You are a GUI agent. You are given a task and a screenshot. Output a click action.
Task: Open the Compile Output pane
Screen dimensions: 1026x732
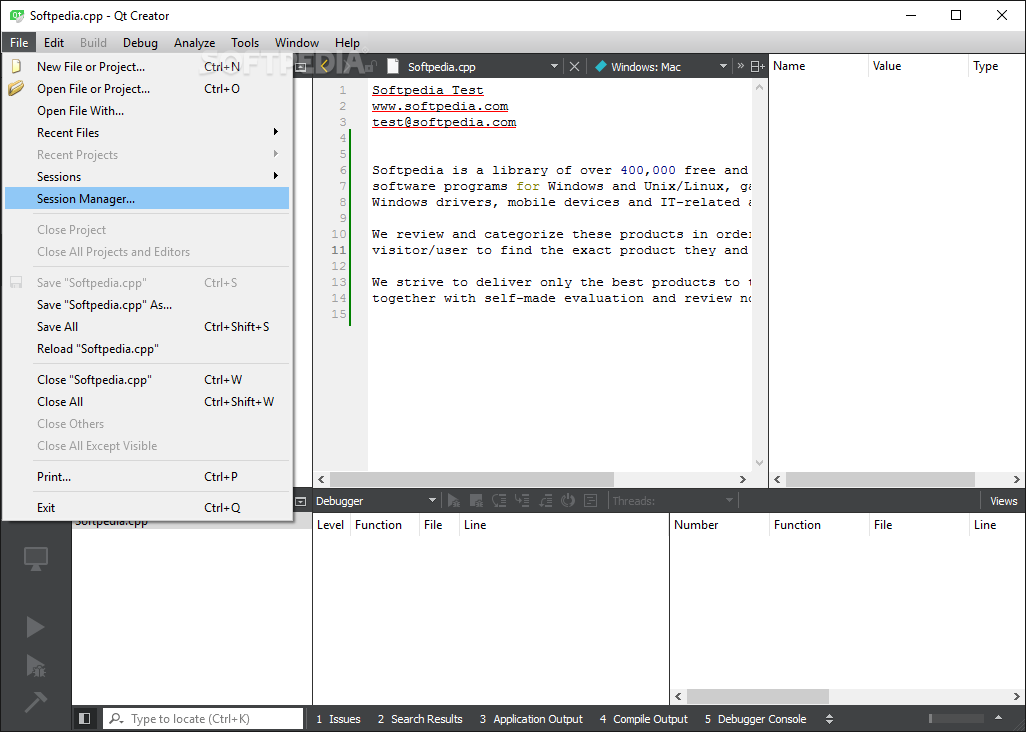(x=644, y=719)
